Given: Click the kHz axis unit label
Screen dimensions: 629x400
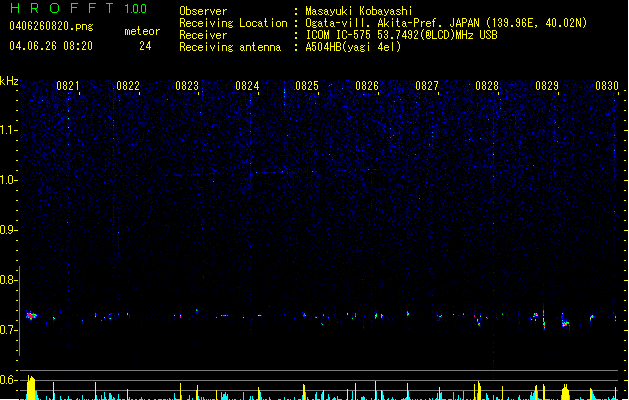Looking at the screenshot, I should point(9,81).
